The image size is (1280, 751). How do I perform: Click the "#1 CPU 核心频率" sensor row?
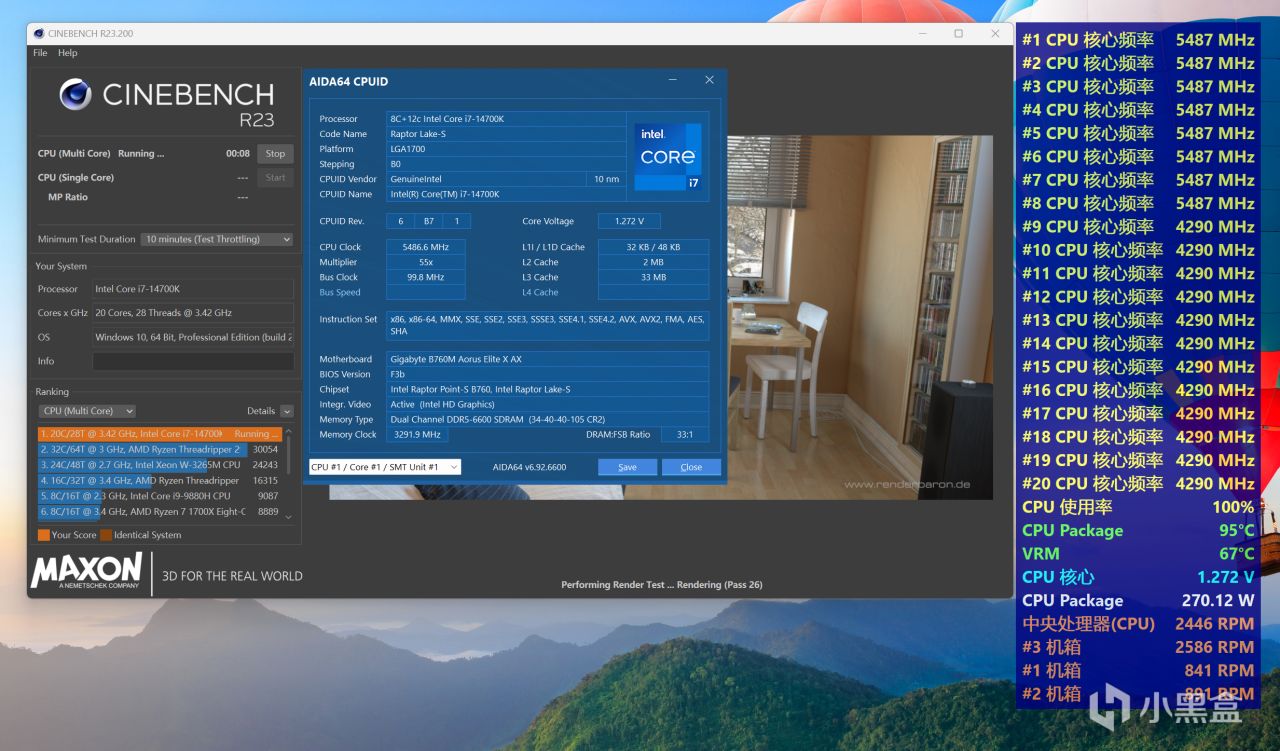click(x=1138, y=40)
